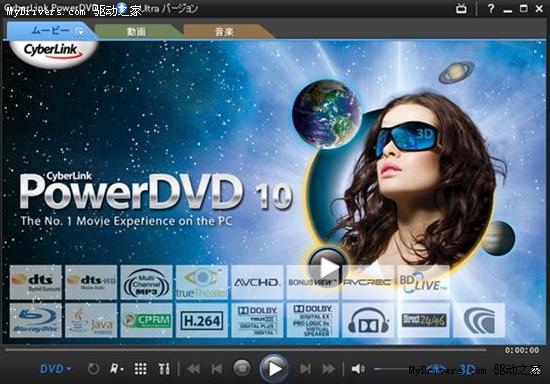This screenshot has height=384, width=550.
Task: Rewind the movie
Action: pos(193,369)
